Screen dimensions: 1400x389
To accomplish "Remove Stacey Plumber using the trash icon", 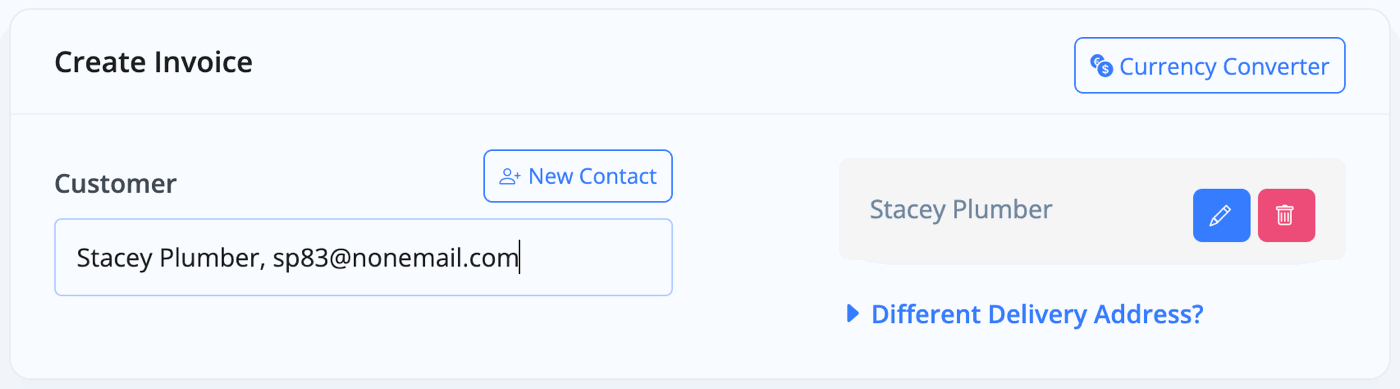I will [x=1286, y=215].
